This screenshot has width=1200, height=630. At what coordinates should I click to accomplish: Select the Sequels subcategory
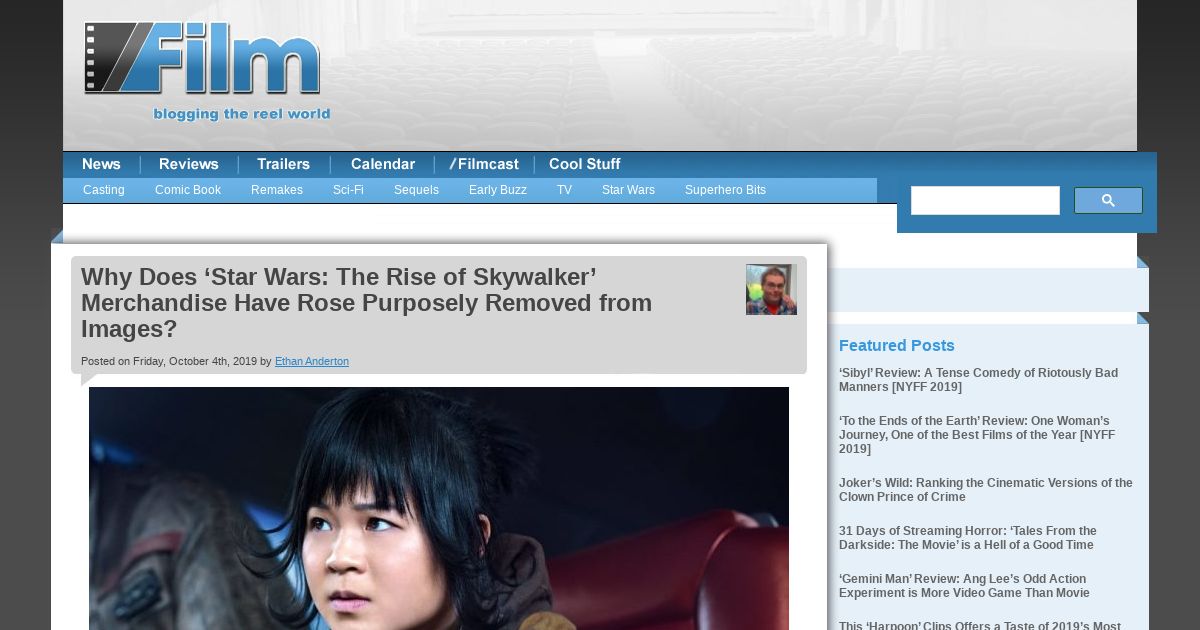pos(416,190)
